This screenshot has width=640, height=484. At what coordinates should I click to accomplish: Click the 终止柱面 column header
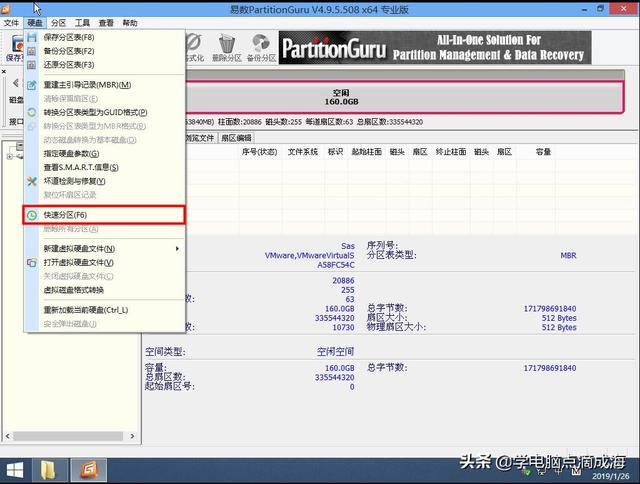(x=451, y=152)
